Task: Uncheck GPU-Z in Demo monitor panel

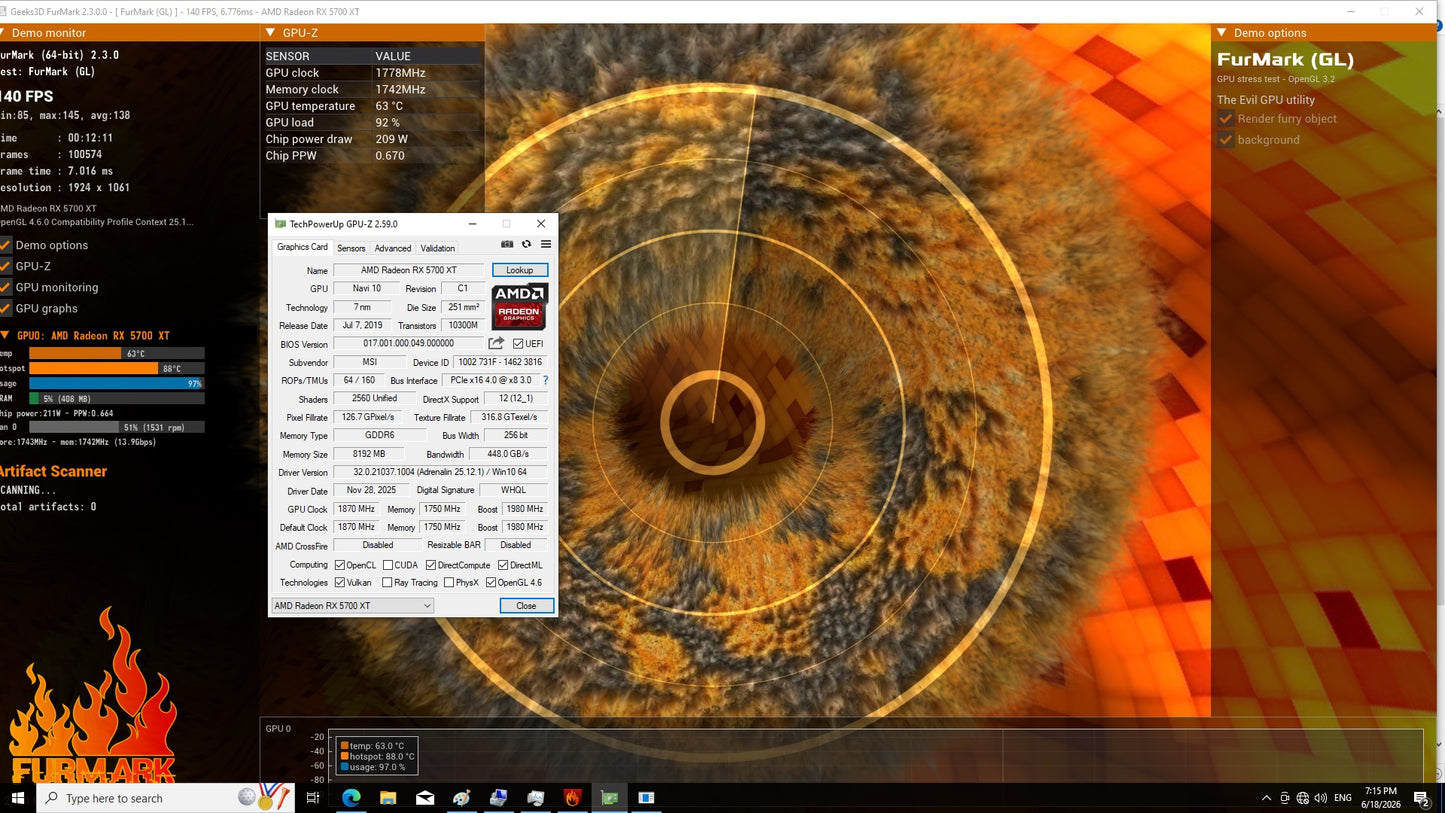Action: click(5, 266)
